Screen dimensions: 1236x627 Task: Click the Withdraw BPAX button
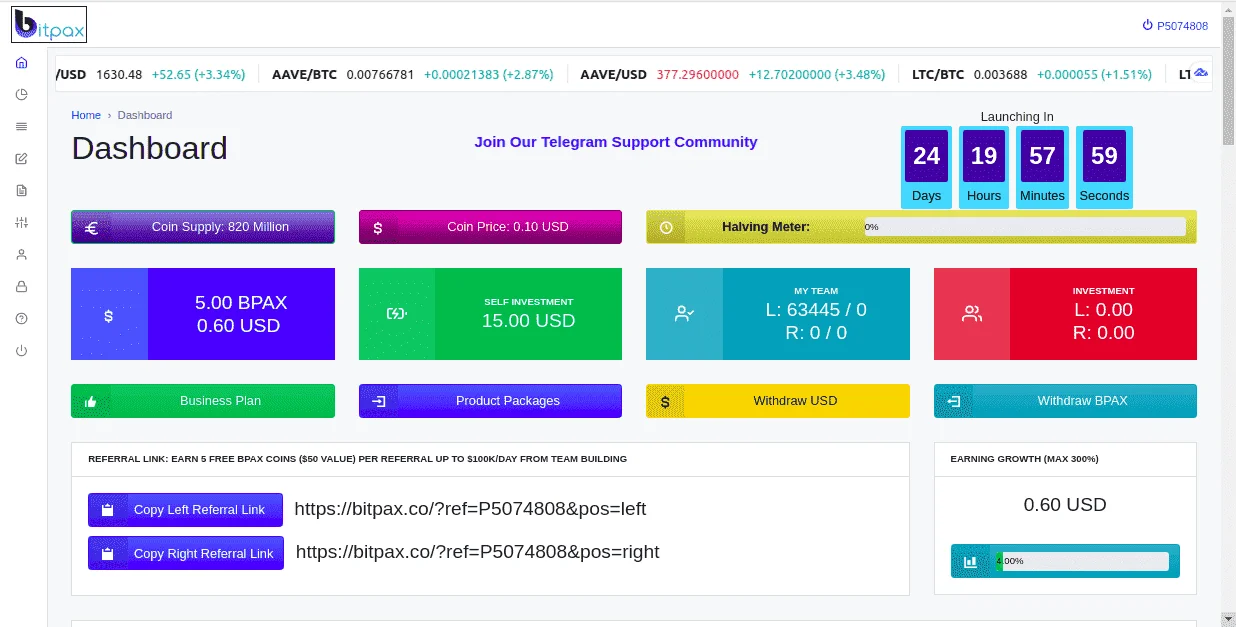pyautogui.click(x=1065, y=401)
